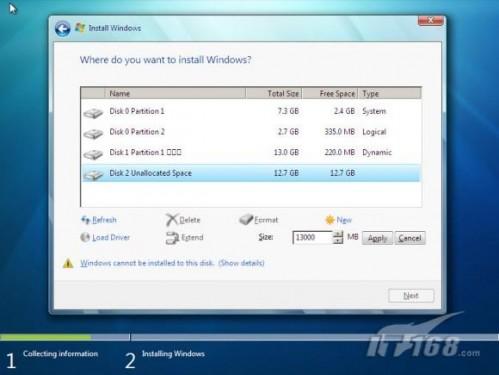Click the 220.0 MB free space cell

point(340,153)
